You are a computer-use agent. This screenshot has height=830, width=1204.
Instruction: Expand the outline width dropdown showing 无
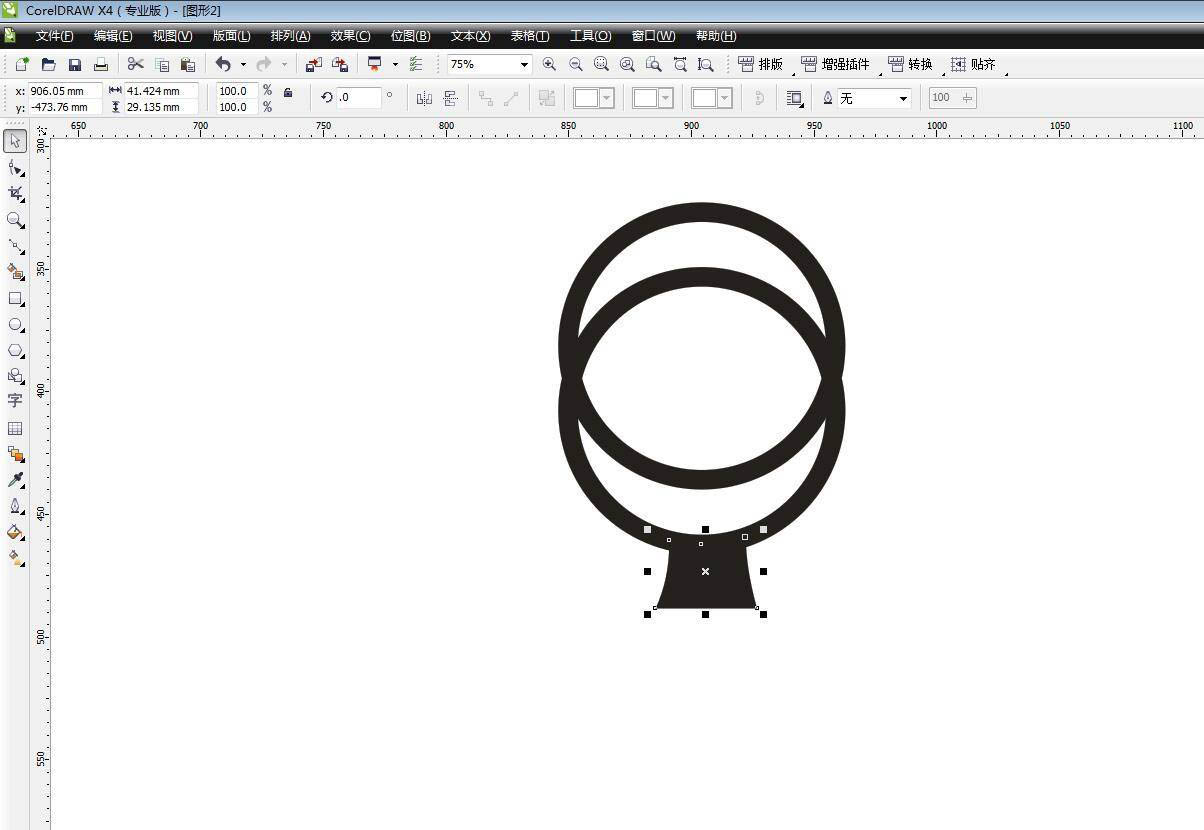point(903,98)
